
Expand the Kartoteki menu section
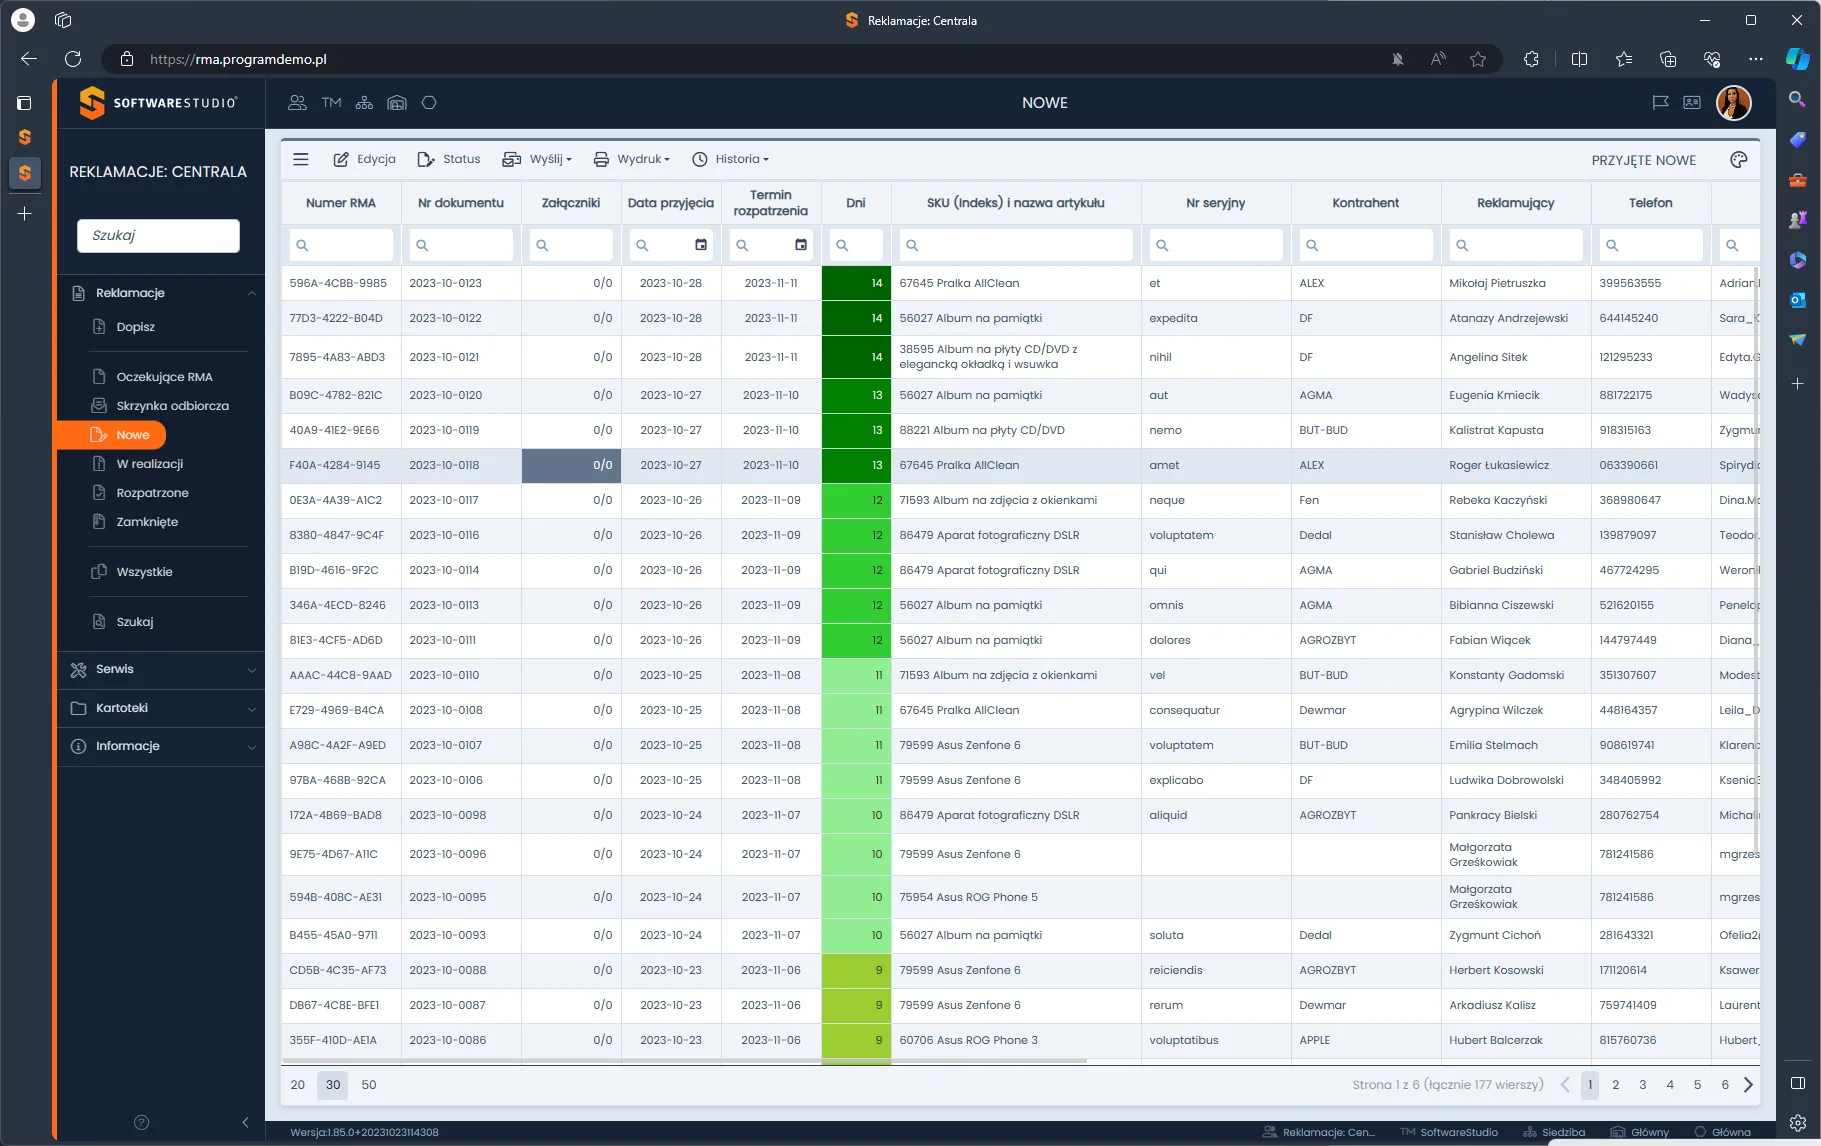point(161,708)
